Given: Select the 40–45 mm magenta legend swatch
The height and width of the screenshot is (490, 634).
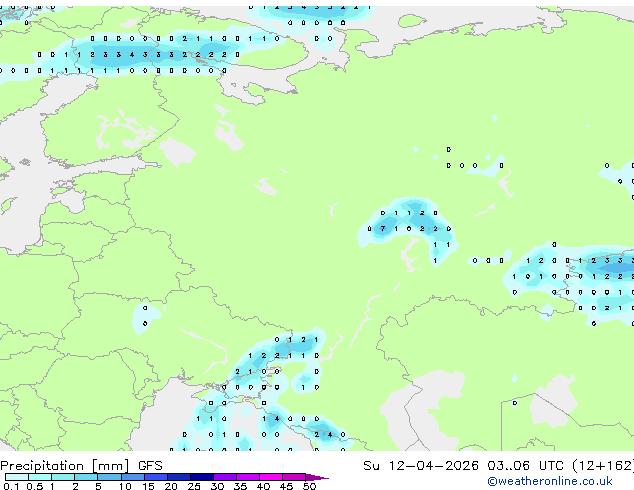Looking at the screenshot, I should [x=271, y=477].
